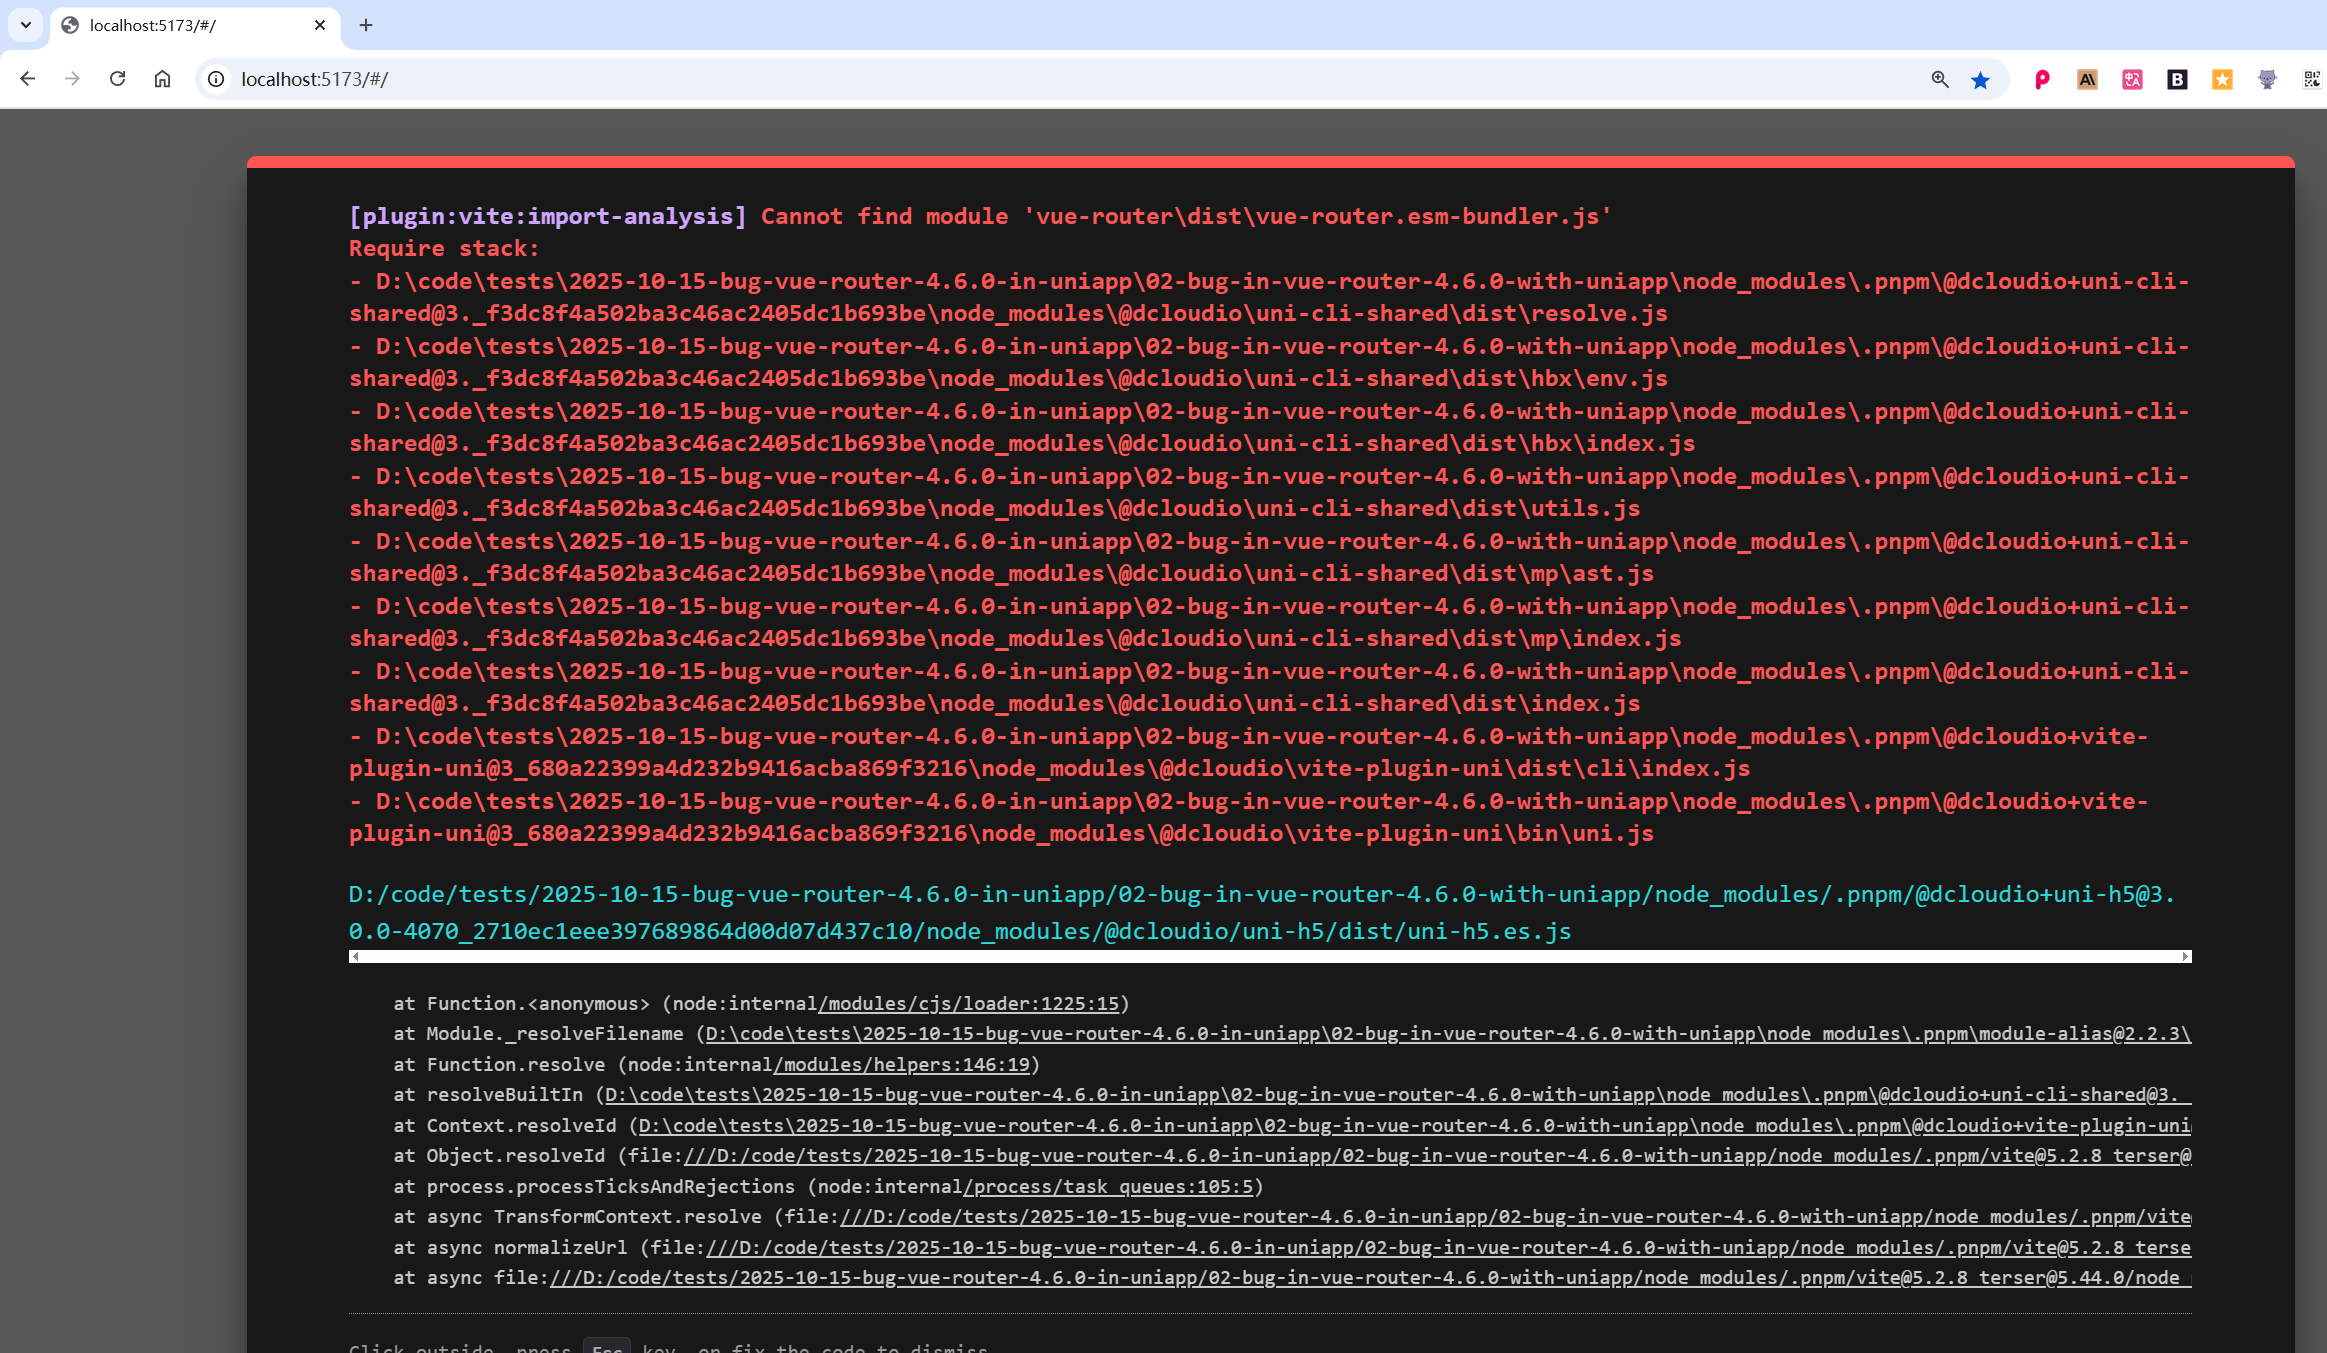2327x1353 pixels.
Task: View site information icon
Action: coord(216,79)
